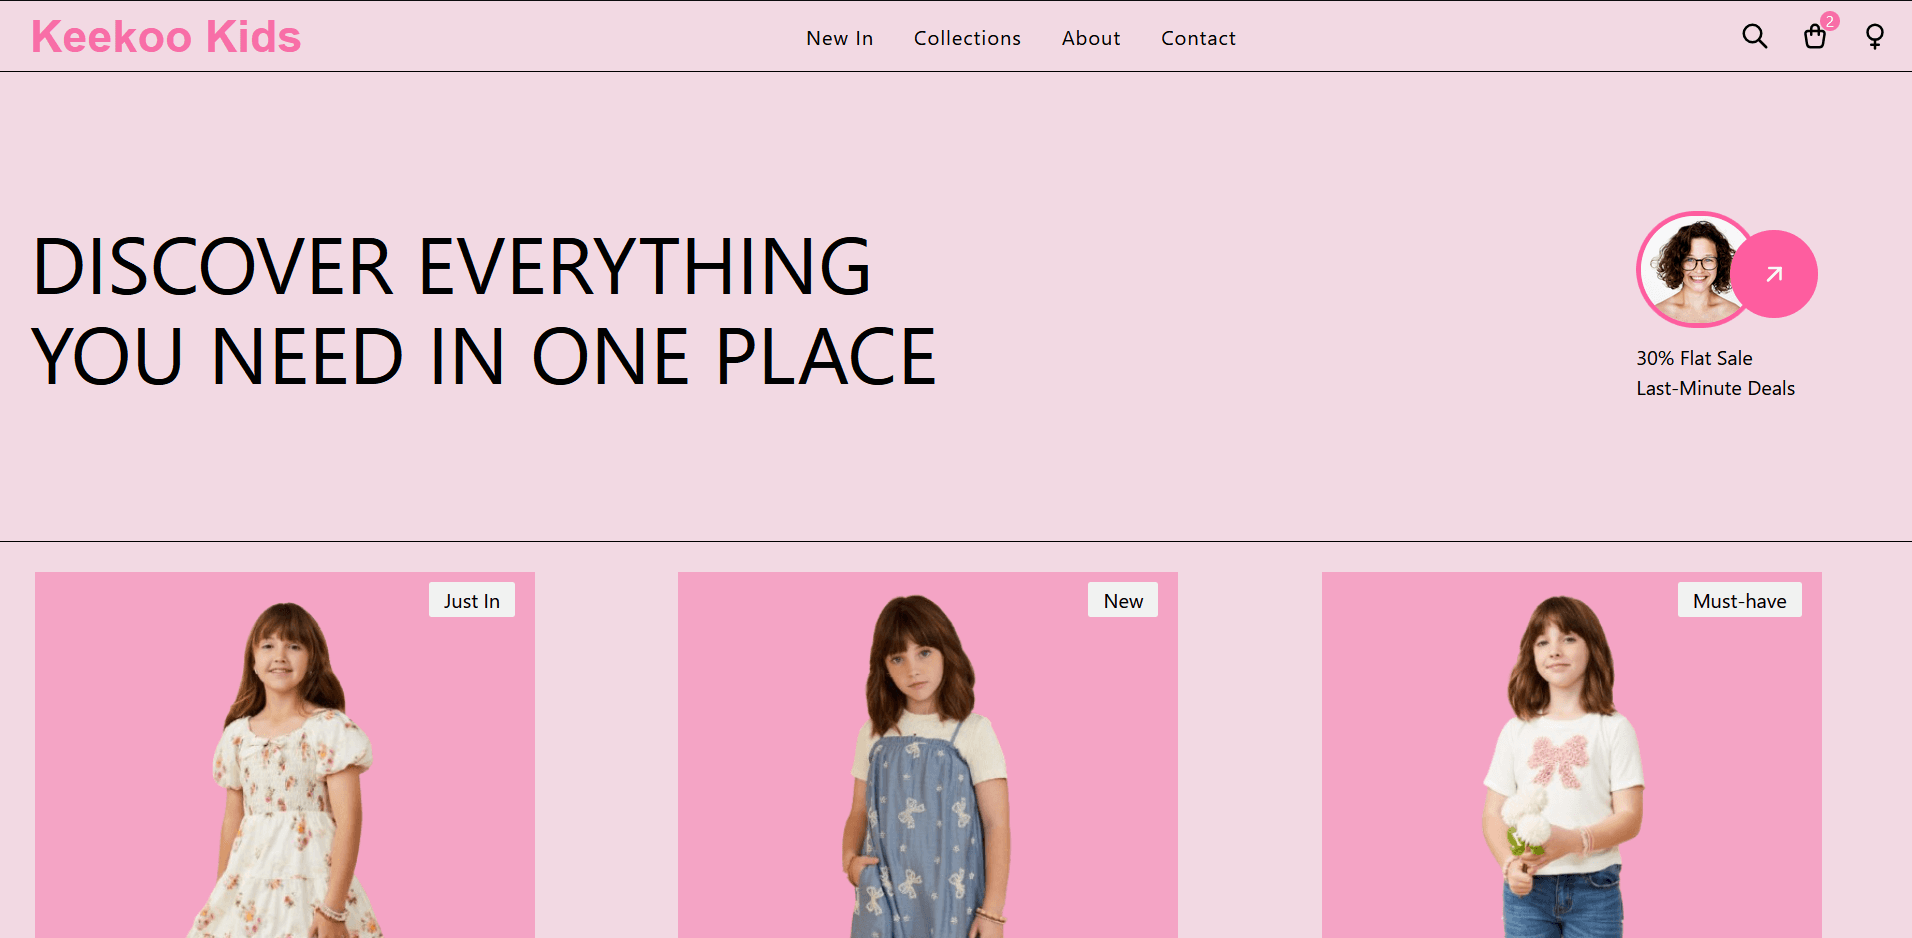Click Last-Minute Deals text
This screenshot has width=1912, height=938.
pos(1716,388)
